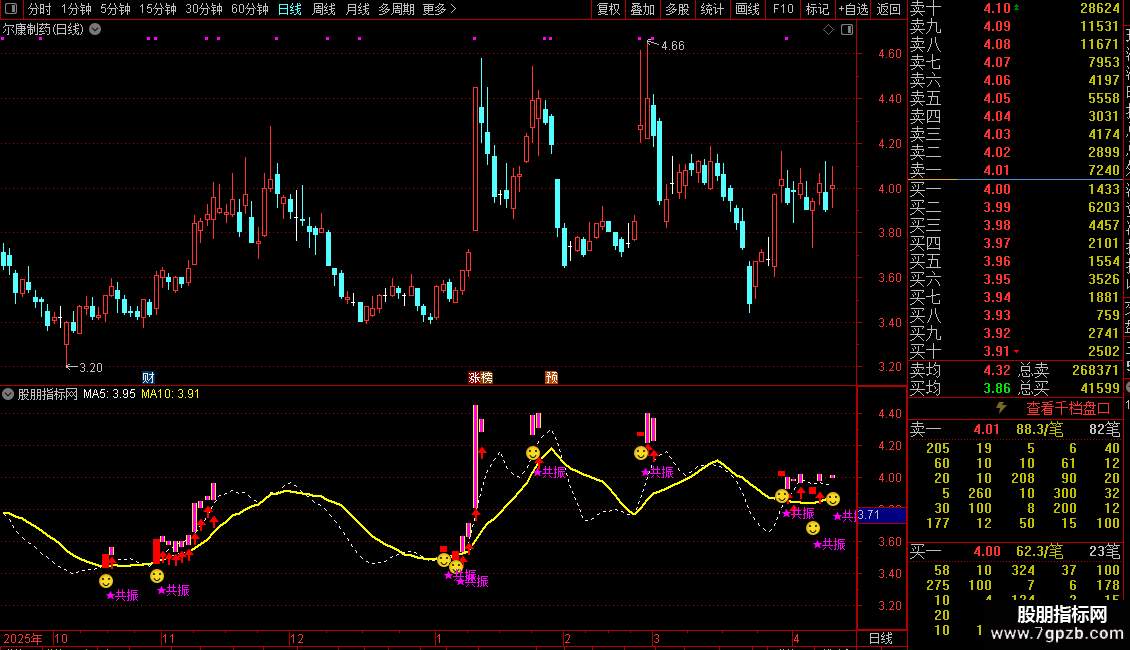The height and width of the screenshot is (650, 1130).
Task: Expand the 股朋指标网 indicator chevron
Action: (8, 394)
